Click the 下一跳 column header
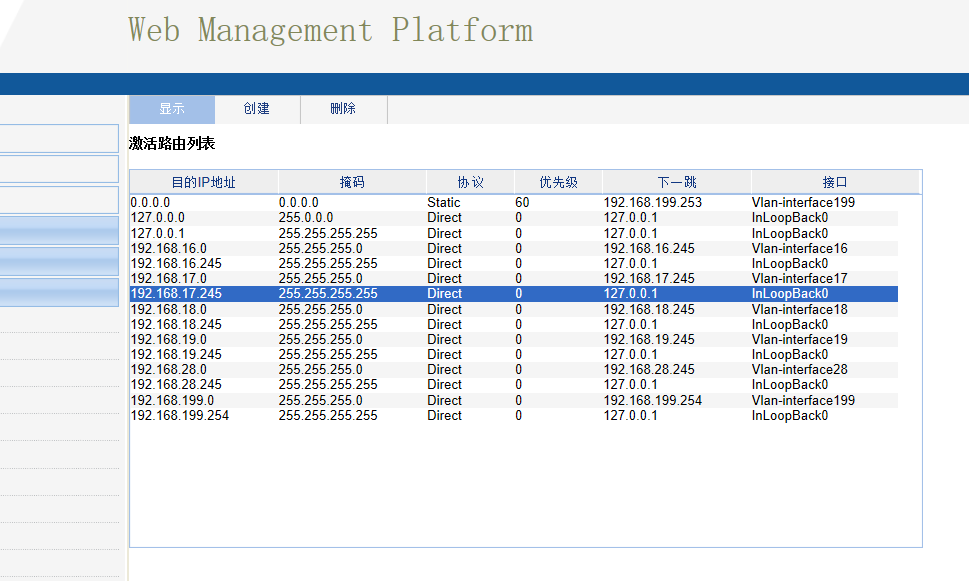Viewport: 969px width, 581px height. click(x=677, y=182)
